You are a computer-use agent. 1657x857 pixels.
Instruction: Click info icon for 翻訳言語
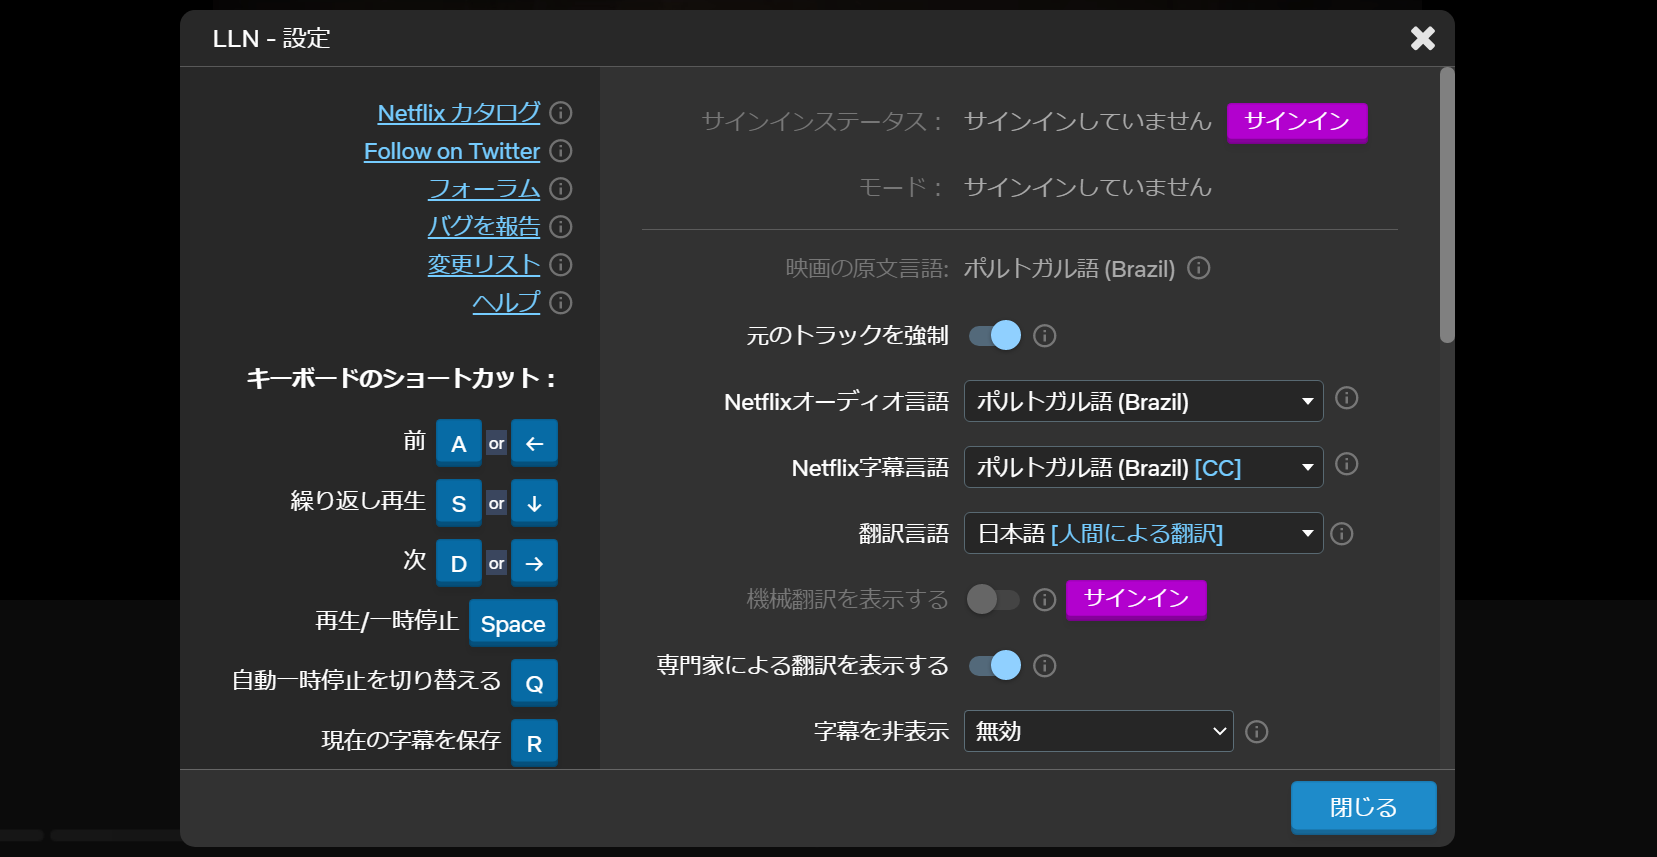[x=1342, y=533]
